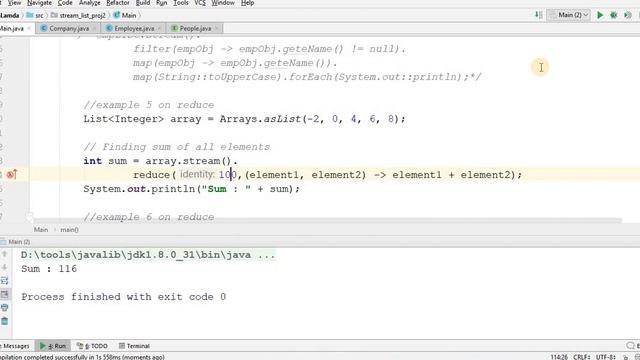This screenshot has height=360, width=640.
Task: Open the Navigate menu
Action: pyautogui.click(x=39, y=3)
